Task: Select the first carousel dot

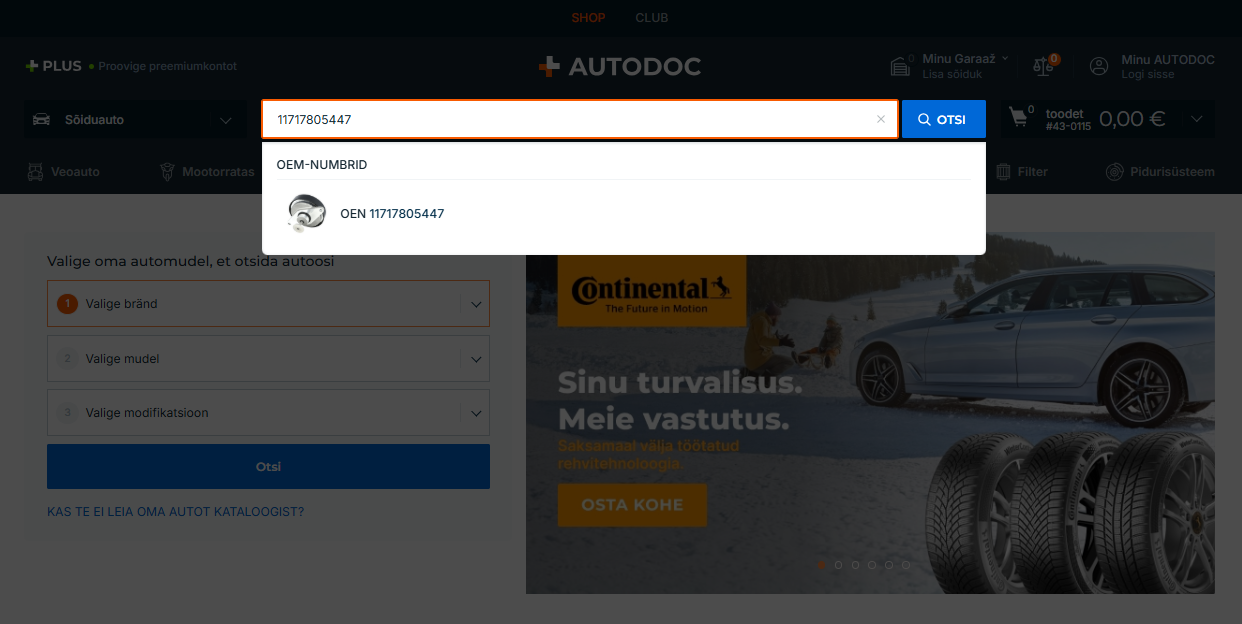Action: coord(822,565)
